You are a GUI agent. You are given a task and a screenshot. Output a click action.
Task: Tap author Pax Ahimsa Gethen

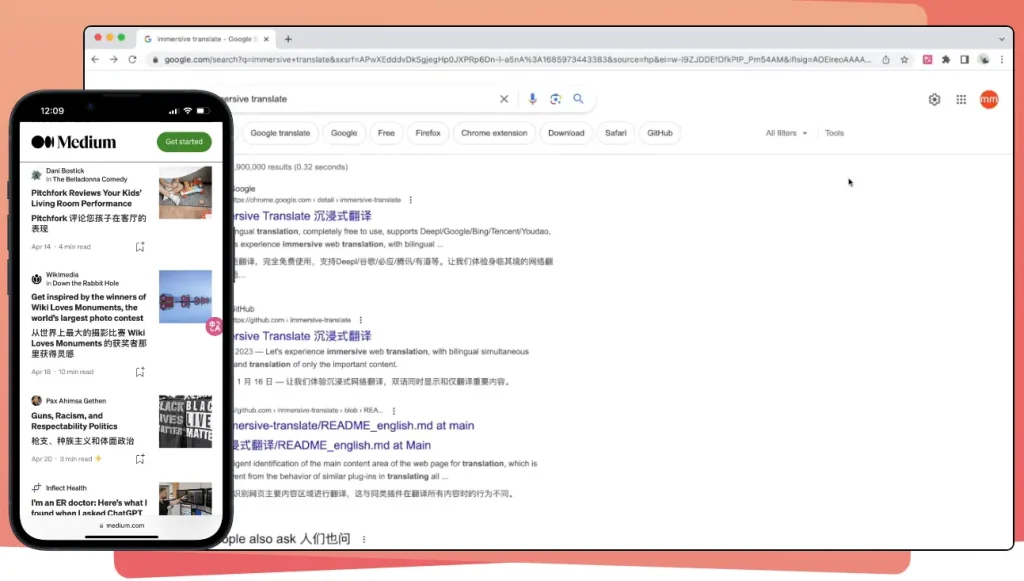point(76,401)
